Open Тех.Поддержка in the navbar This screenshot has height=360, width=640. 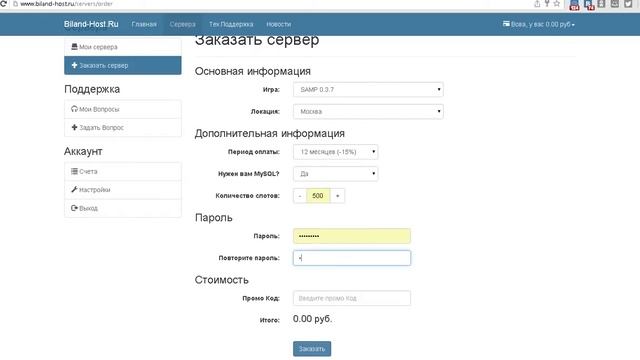[231, 24]
